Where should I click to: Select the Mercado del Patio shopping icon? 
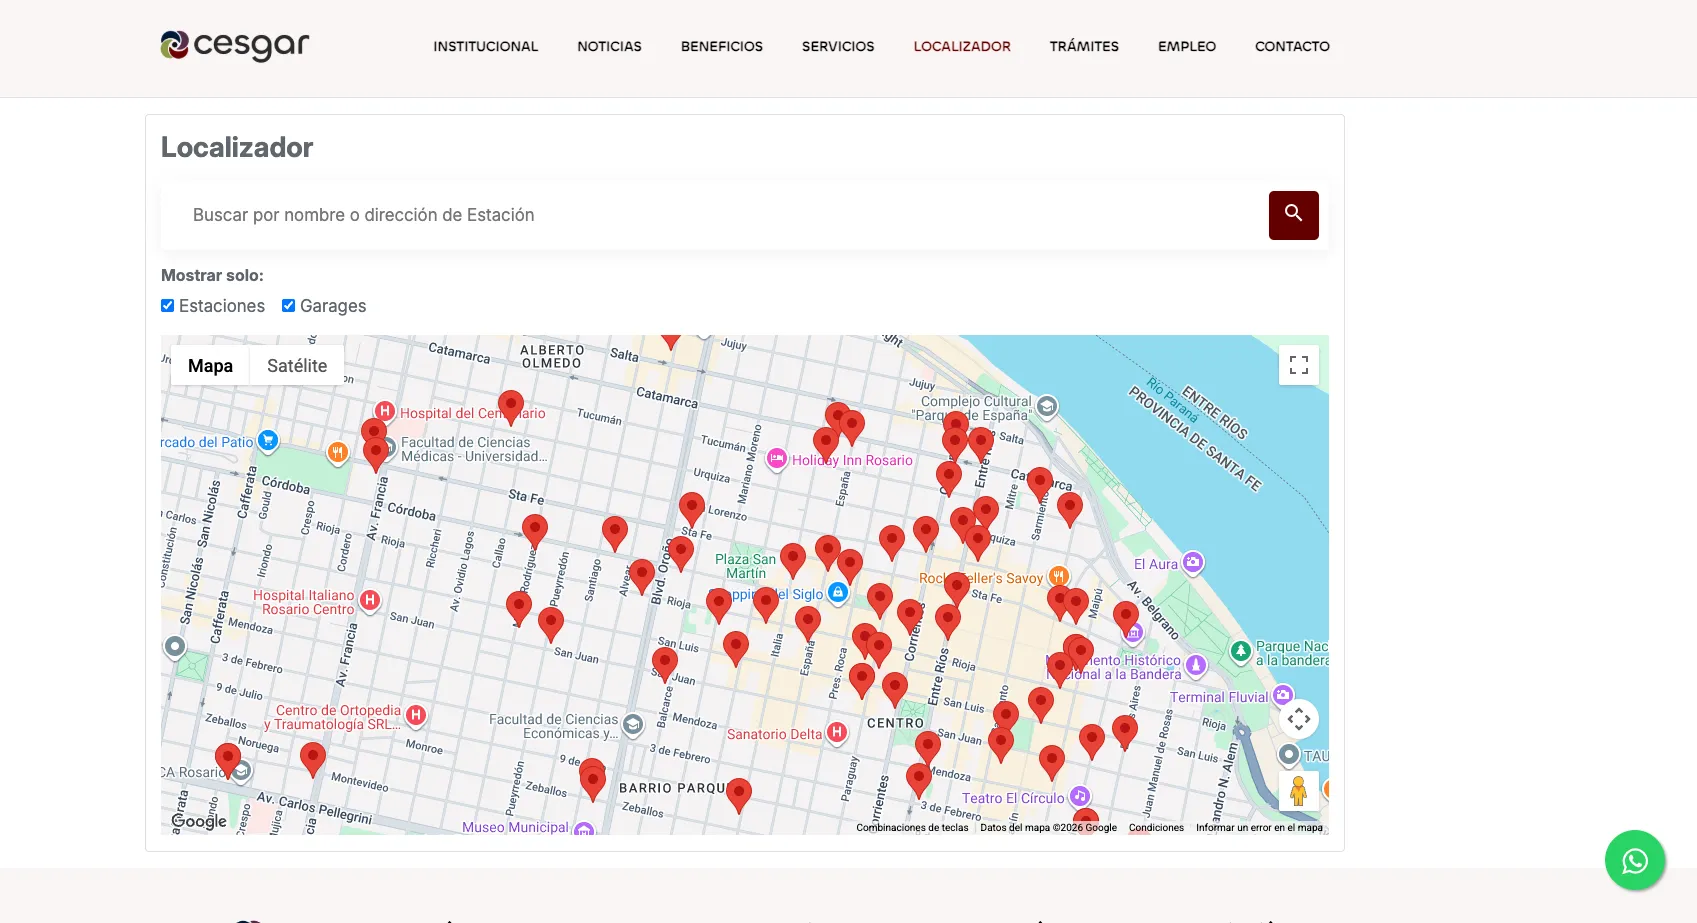(x=267, y=440)
